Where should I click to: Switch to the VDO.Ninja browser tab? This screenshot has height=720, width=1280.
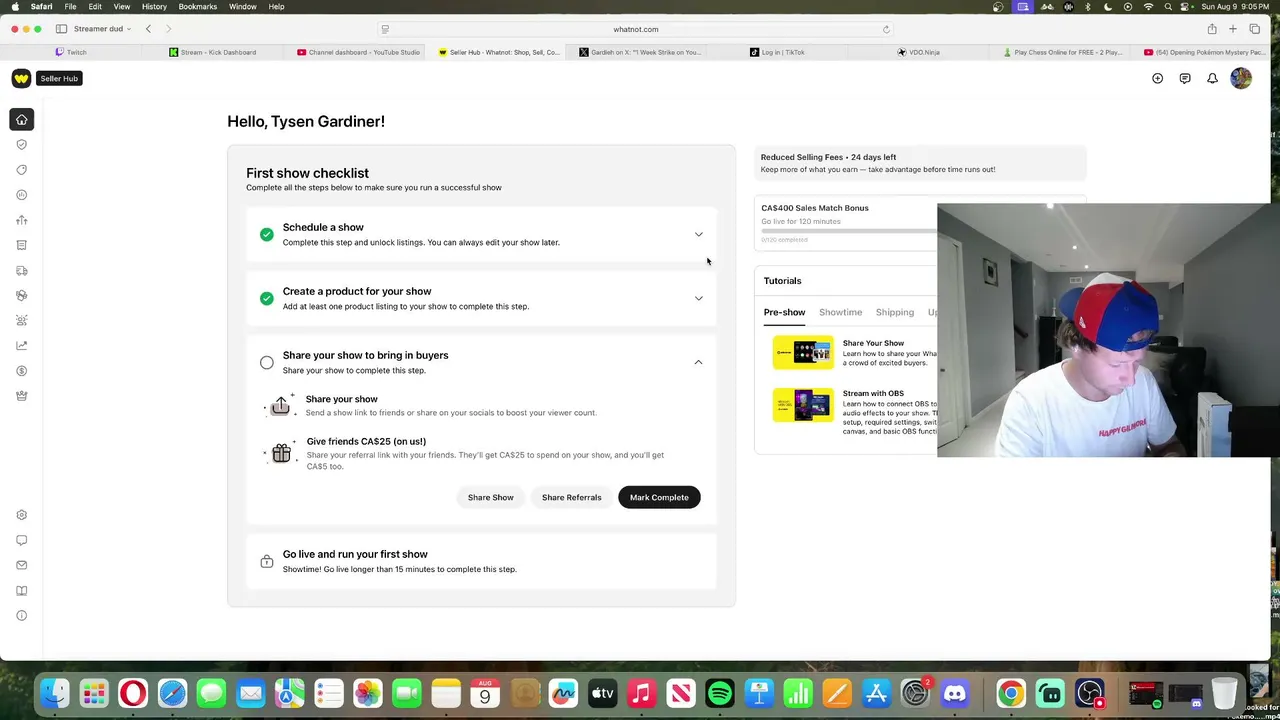pos(918,52)
